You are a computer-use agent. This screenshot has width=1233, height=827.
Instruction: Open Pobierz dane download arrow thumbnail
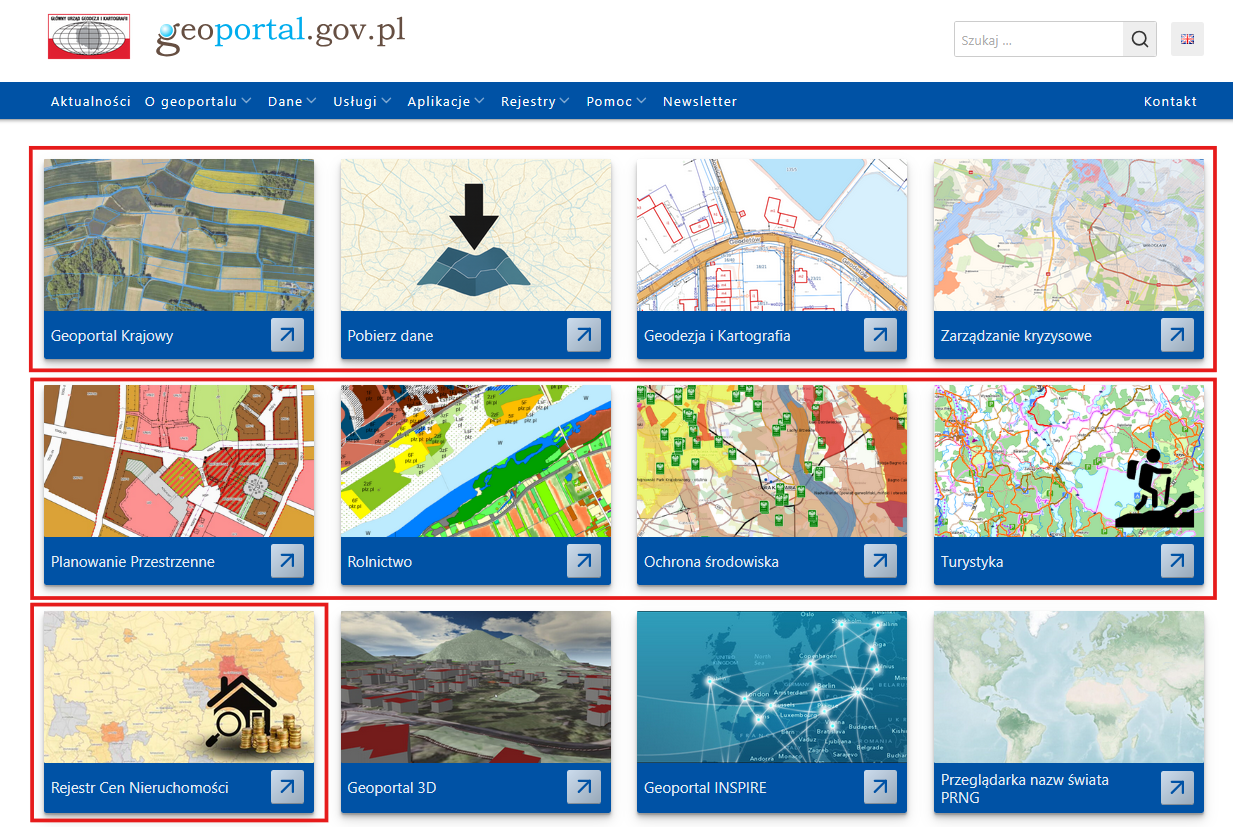click(x=476, y=235)
